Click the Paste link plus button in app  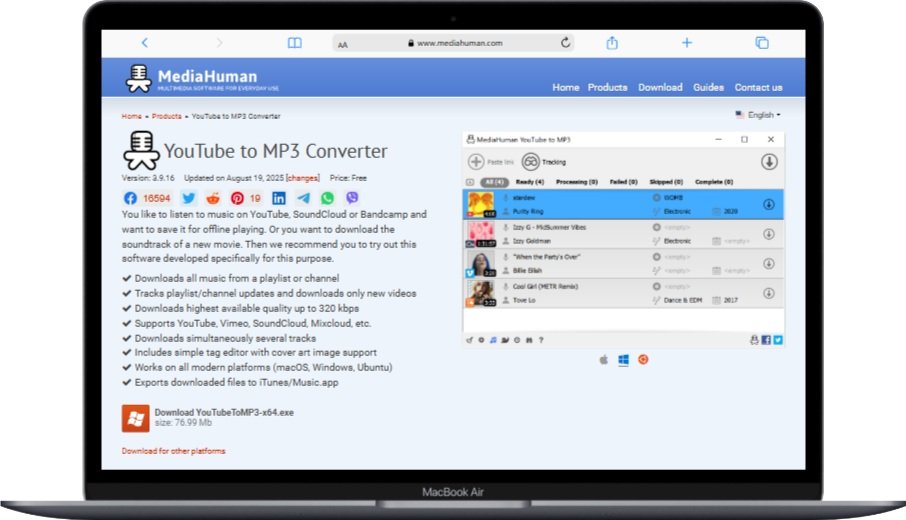pos(476,162)
